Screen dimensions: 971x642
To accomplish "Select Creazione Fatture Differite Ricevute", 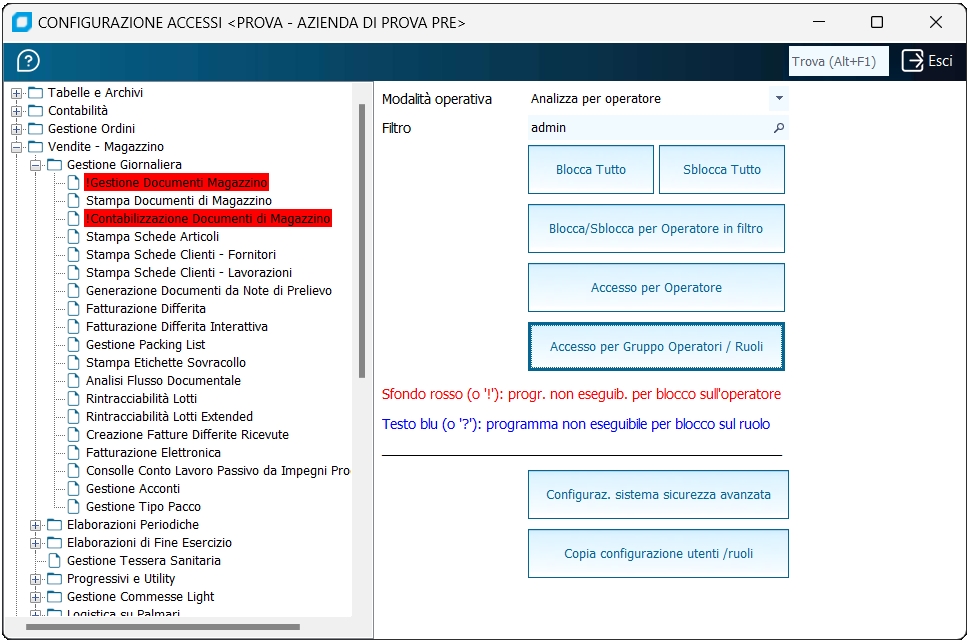I will (x=187, y=435).
